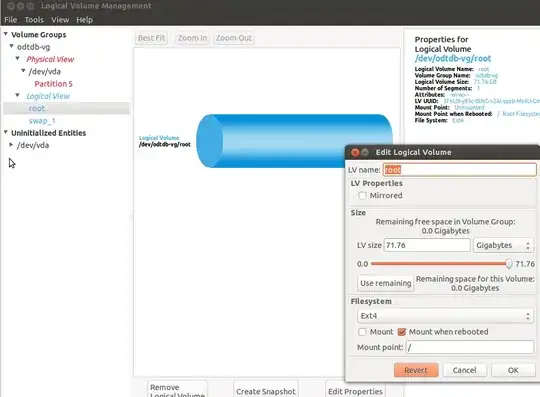Open the File menu
This screenshot has width=540, height=397.
pos(10,20)
